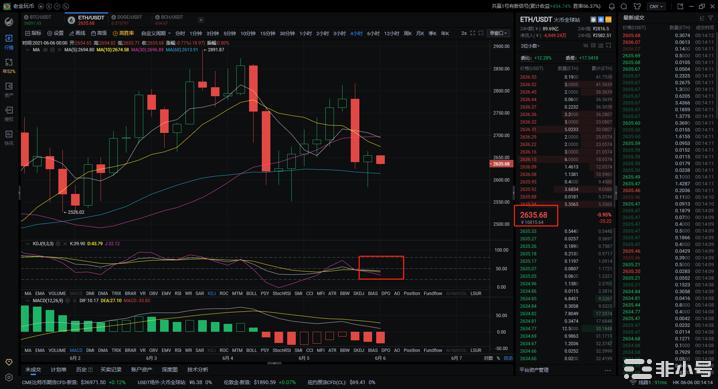Open the 指标 indicators toolbar button

pos(33,33)
